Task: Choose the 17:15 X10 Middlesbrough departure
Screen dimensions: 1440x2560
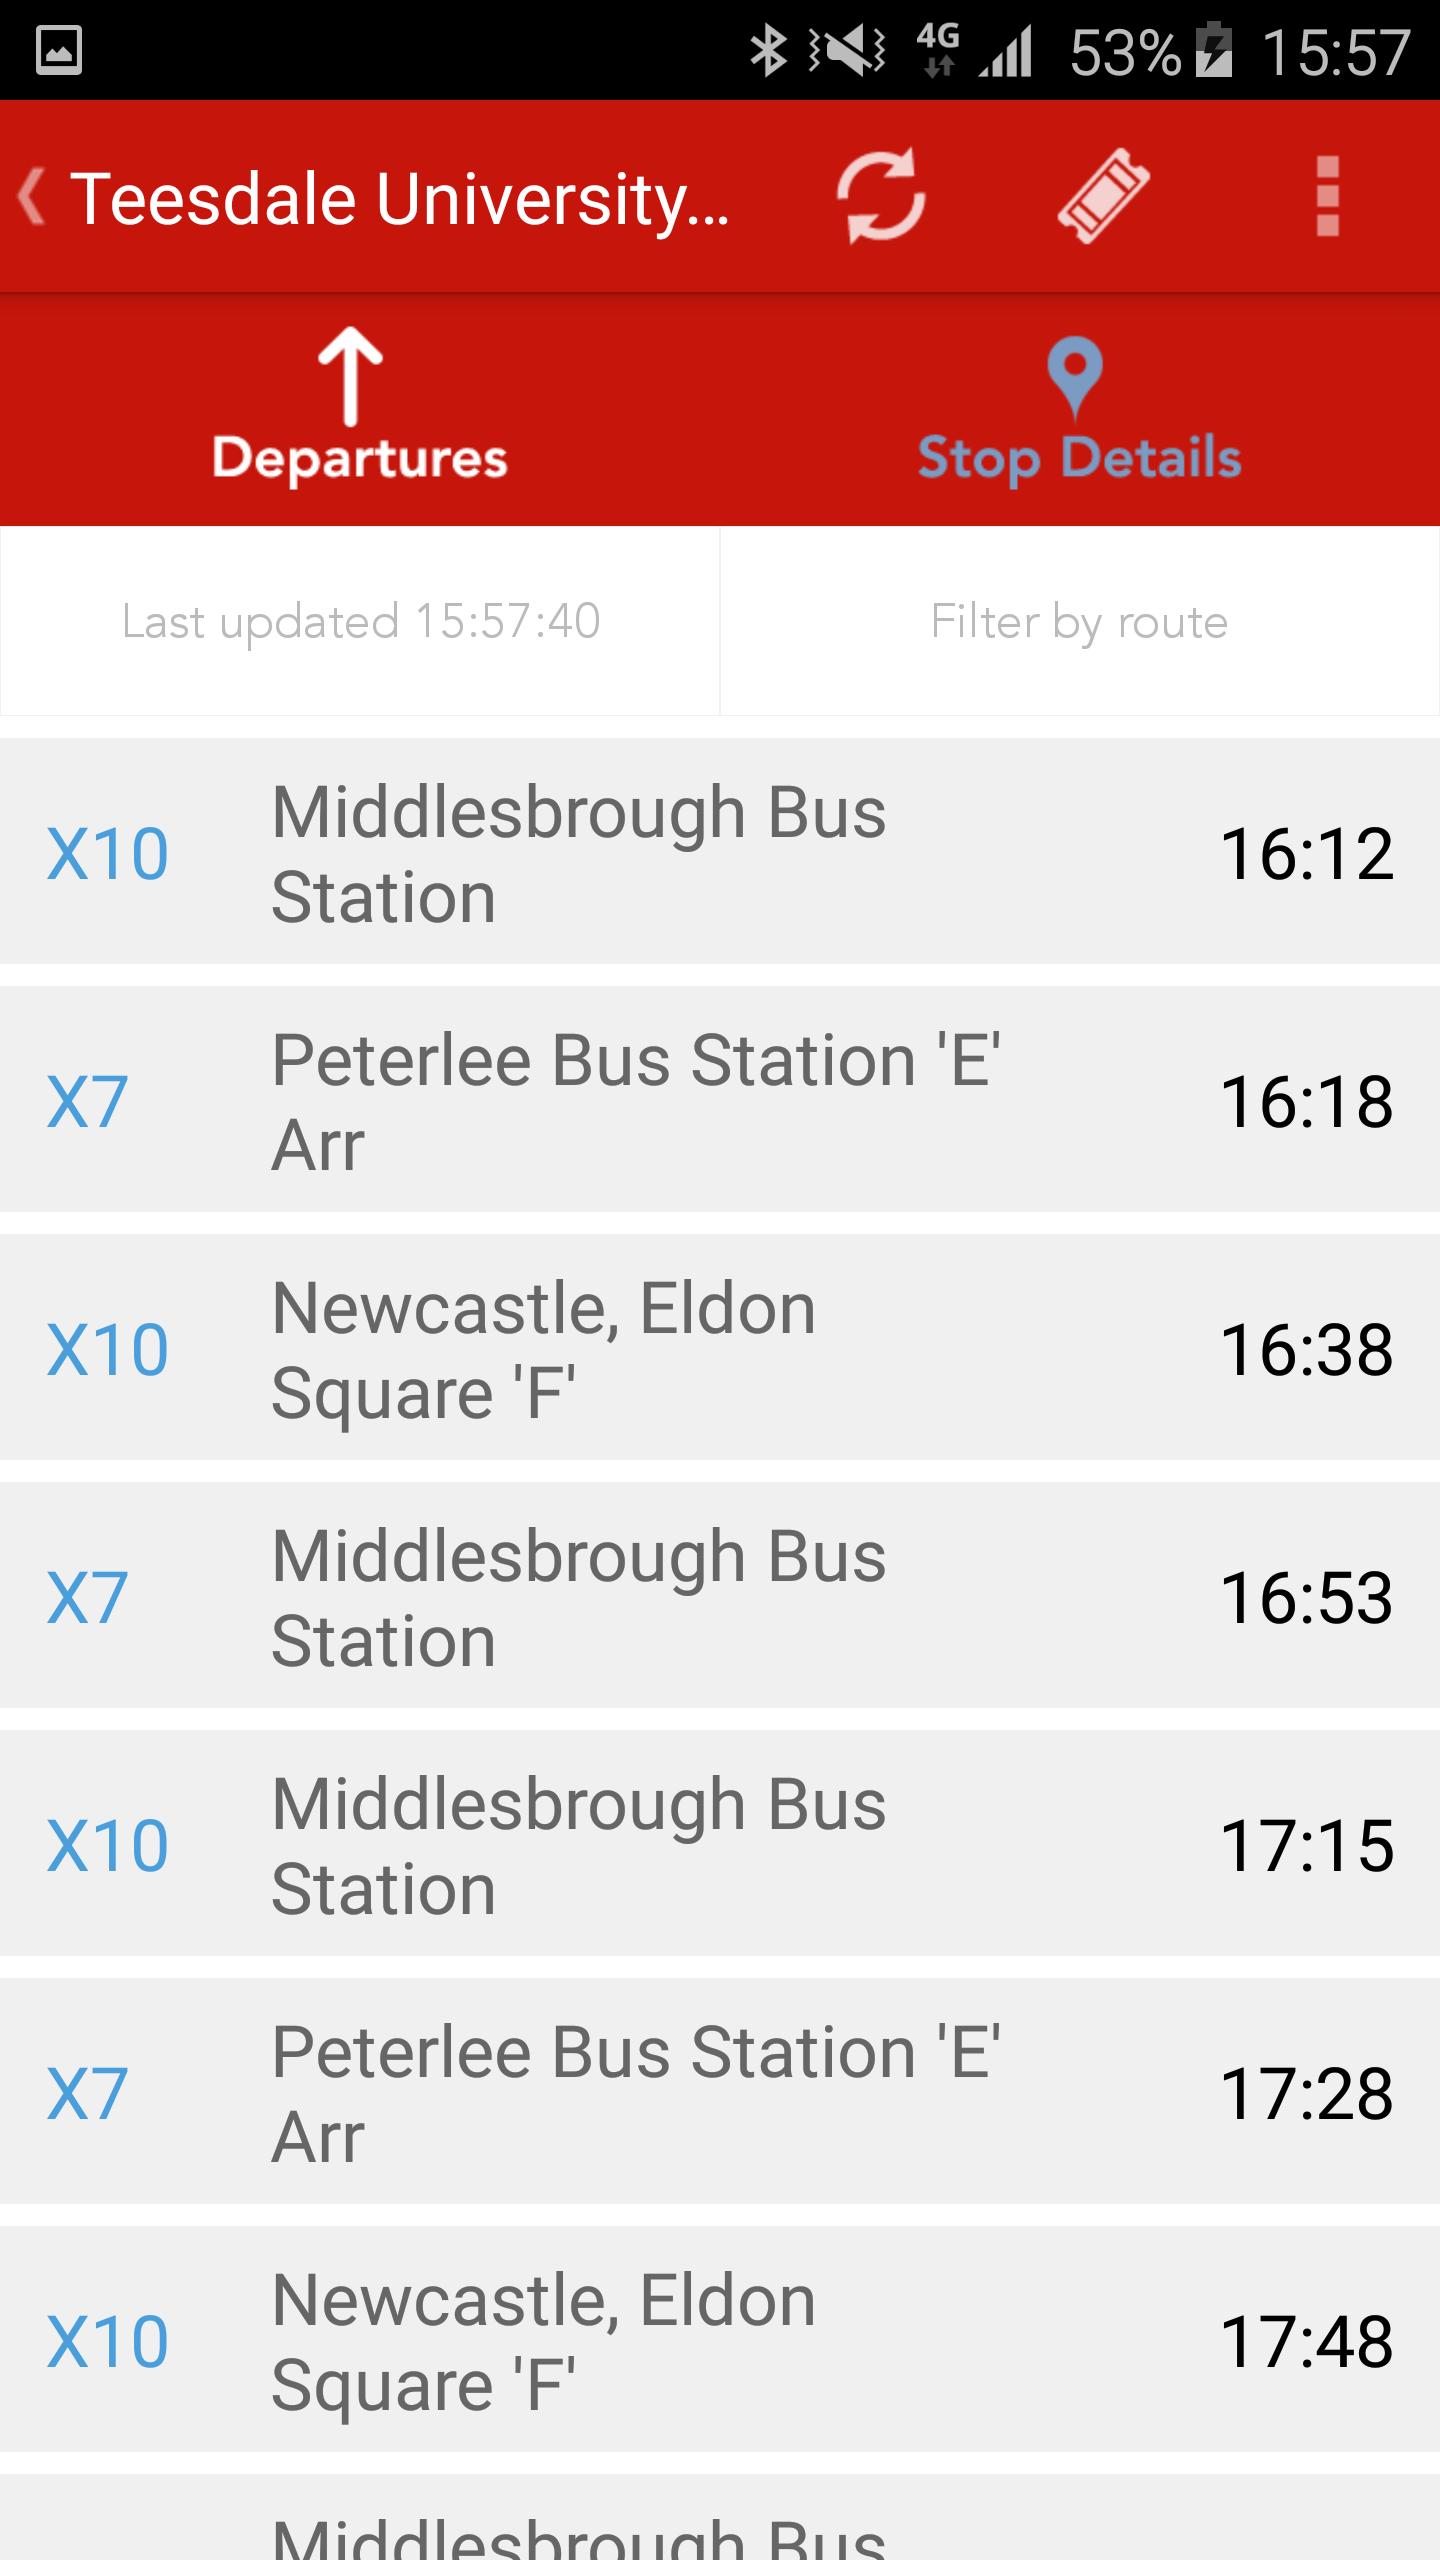Action: point(720,1844)
